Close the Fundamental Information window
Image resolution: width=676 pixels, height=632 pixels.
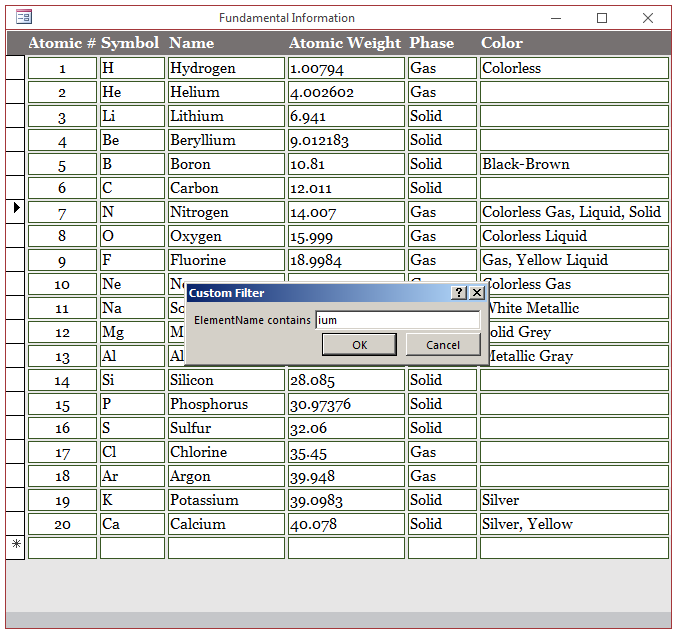648,18
